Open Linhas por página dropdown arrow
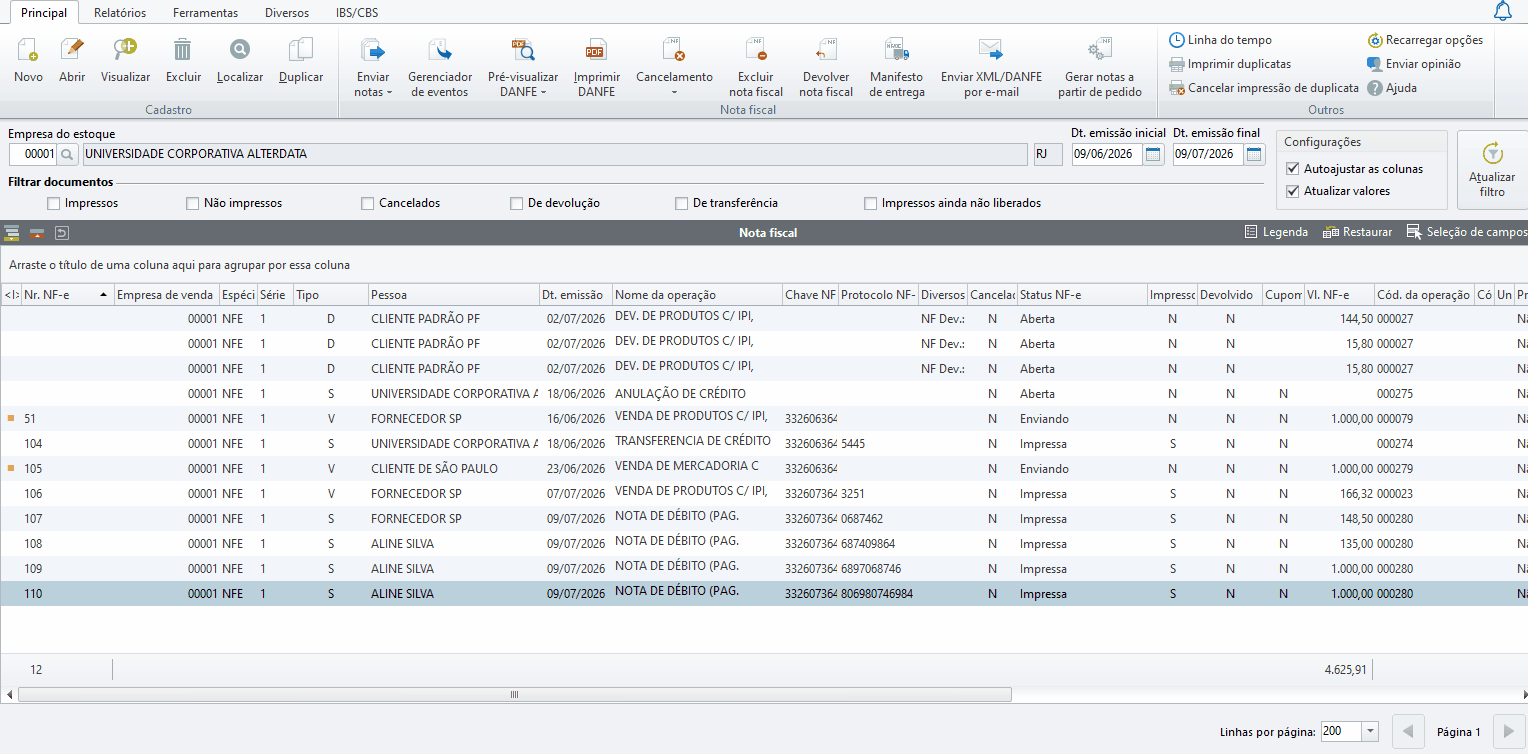1528x754 pixels. click(x=1370, y=731)
